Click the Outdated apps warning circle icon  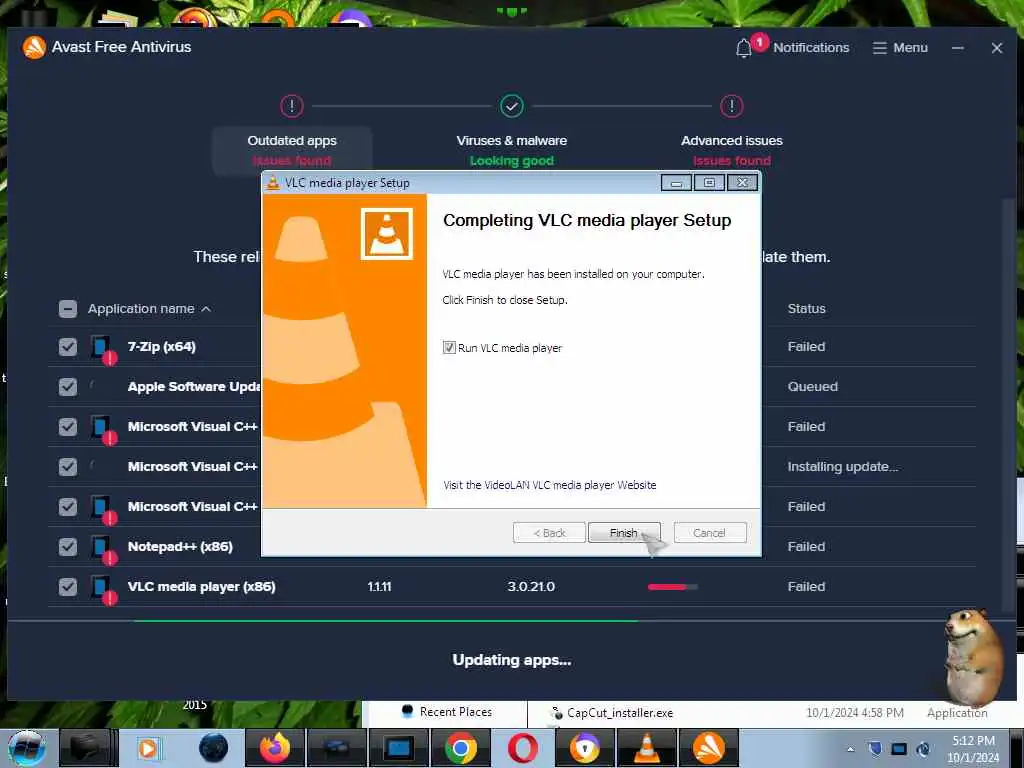pos(292,106)
